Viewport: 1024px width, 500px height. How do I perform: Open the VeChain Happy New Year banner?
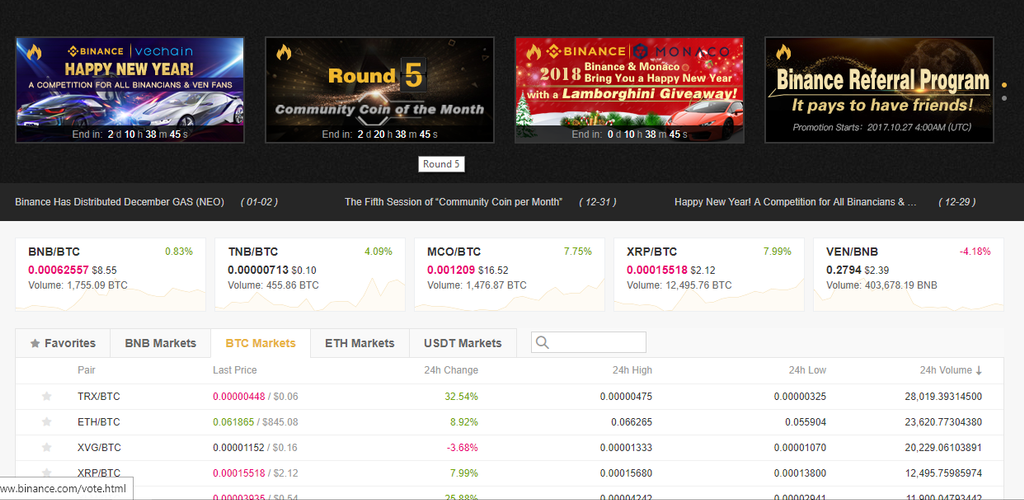click(130, 89)
